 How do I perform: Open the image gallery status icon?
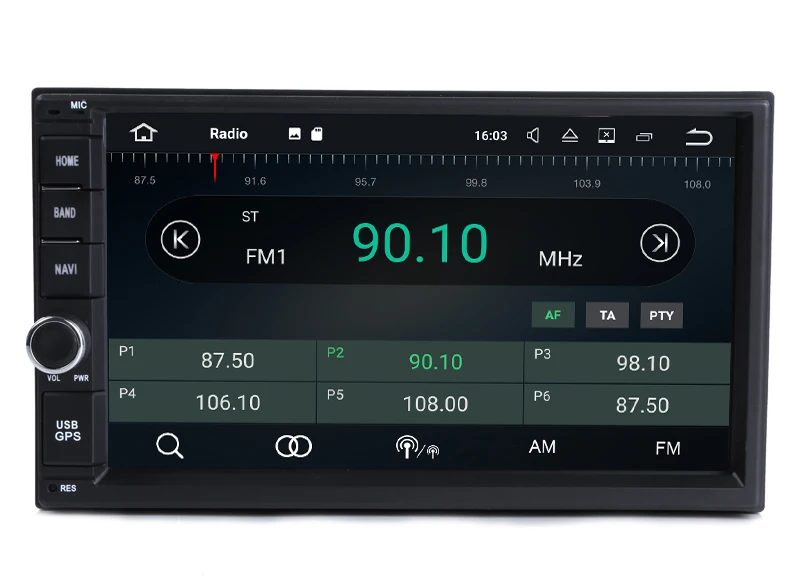tap(294, 134)
